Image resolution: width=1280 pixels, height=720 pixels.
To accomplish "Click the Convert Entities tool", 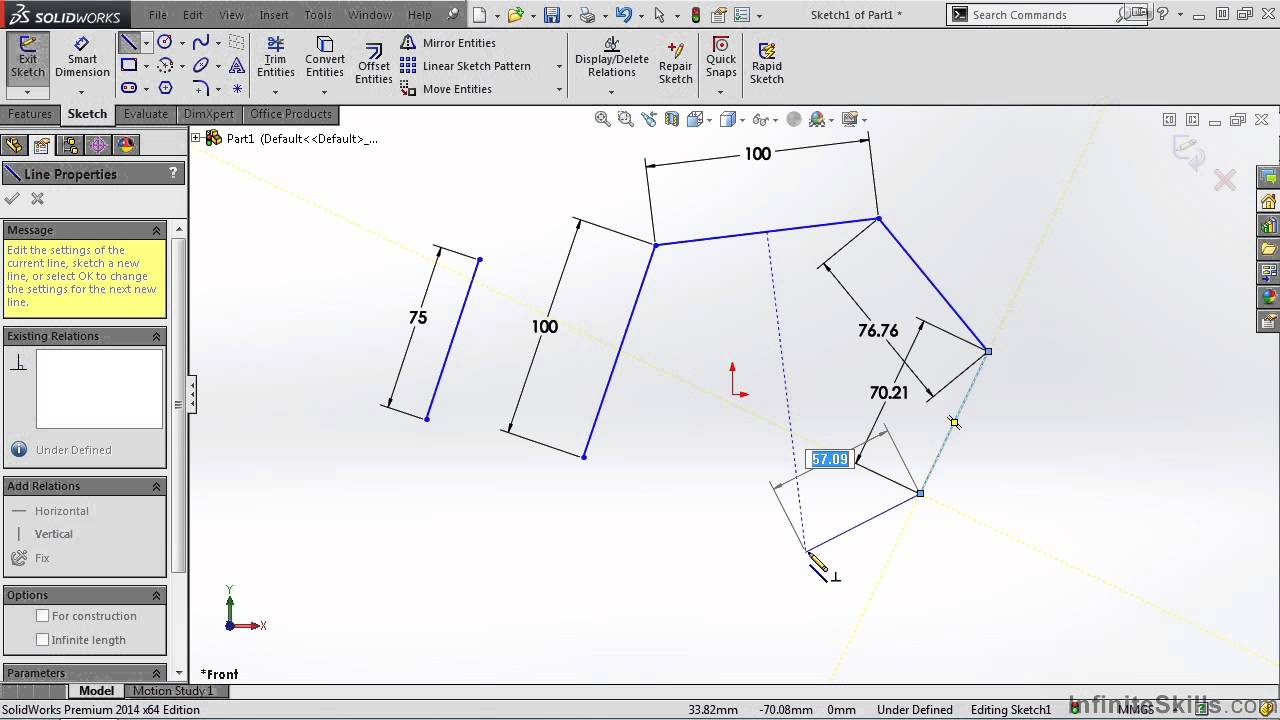I will point(324,57).
